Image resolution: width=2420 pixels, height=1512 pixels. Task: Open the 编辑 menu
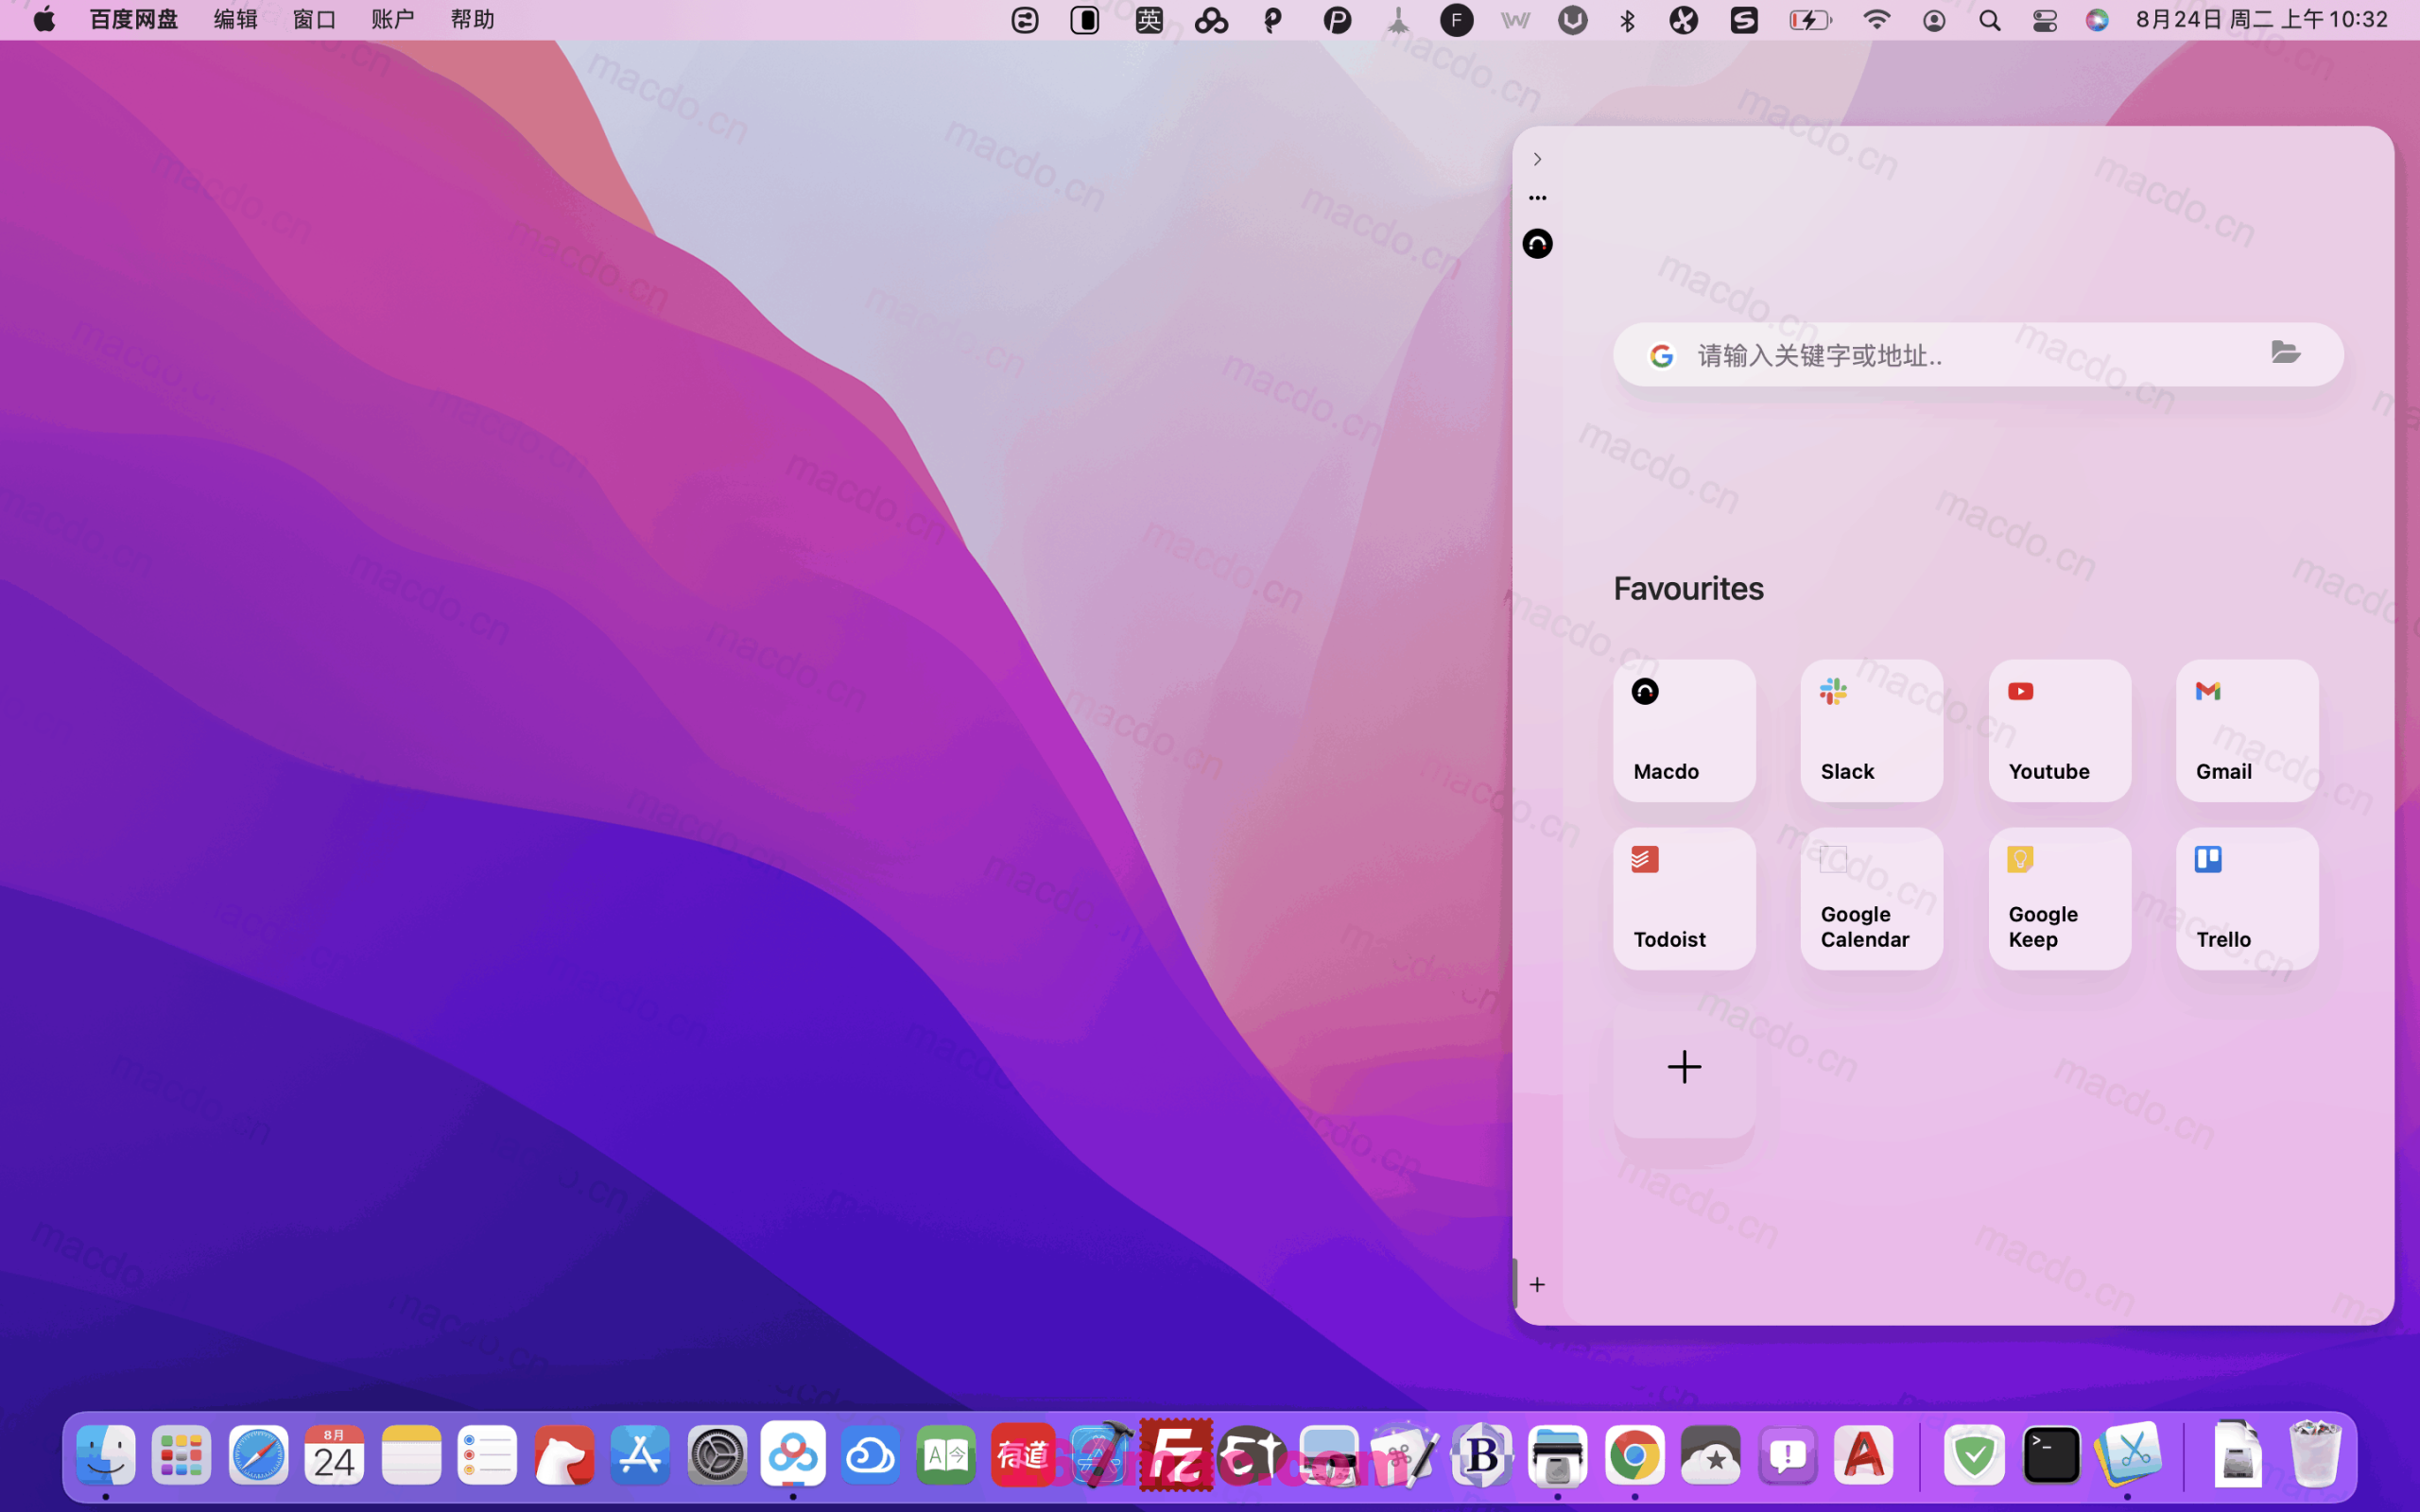click(x=236, y=20)
